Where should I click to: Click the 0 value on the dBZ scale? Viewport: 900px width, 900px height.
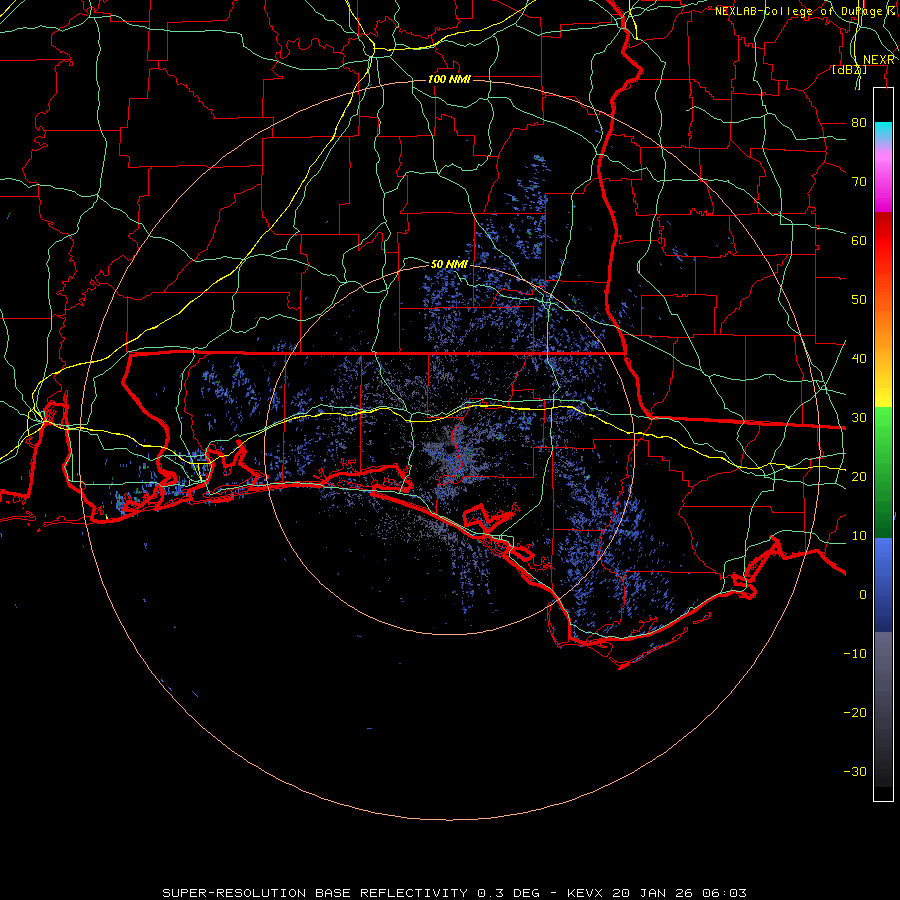pos(863,595)
